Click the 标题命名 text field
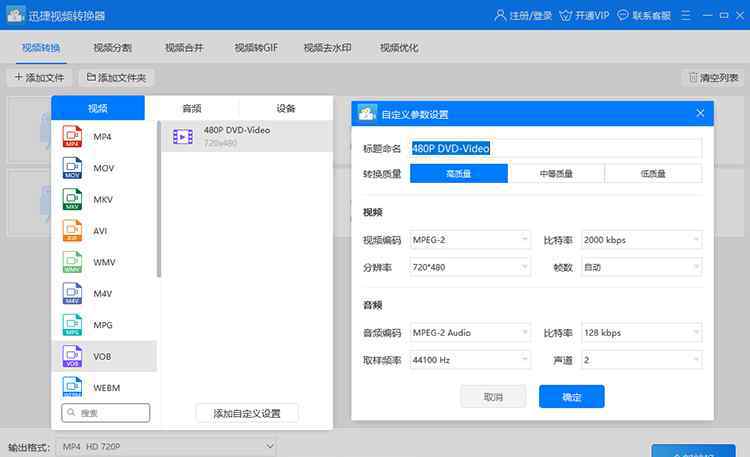750x457 pixels. [555, 148]
